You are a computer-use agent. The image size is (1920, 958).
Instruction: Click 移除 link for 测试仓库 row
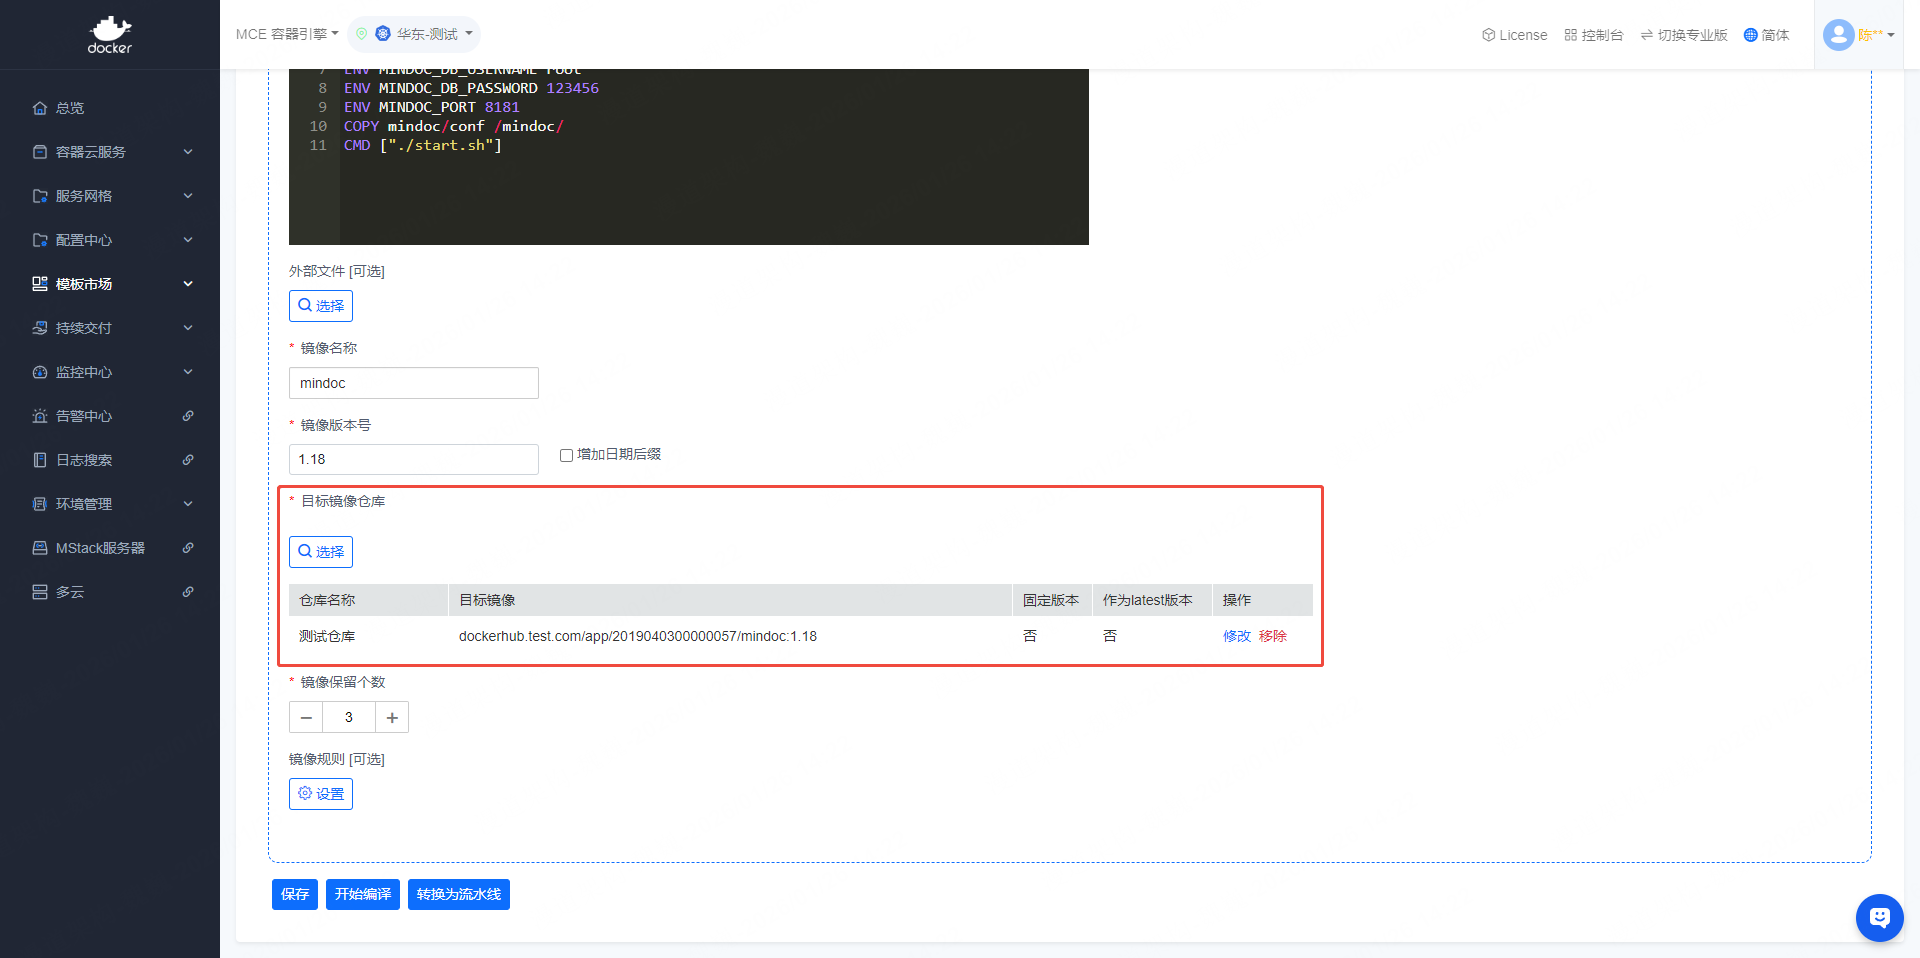[1272, 636]
